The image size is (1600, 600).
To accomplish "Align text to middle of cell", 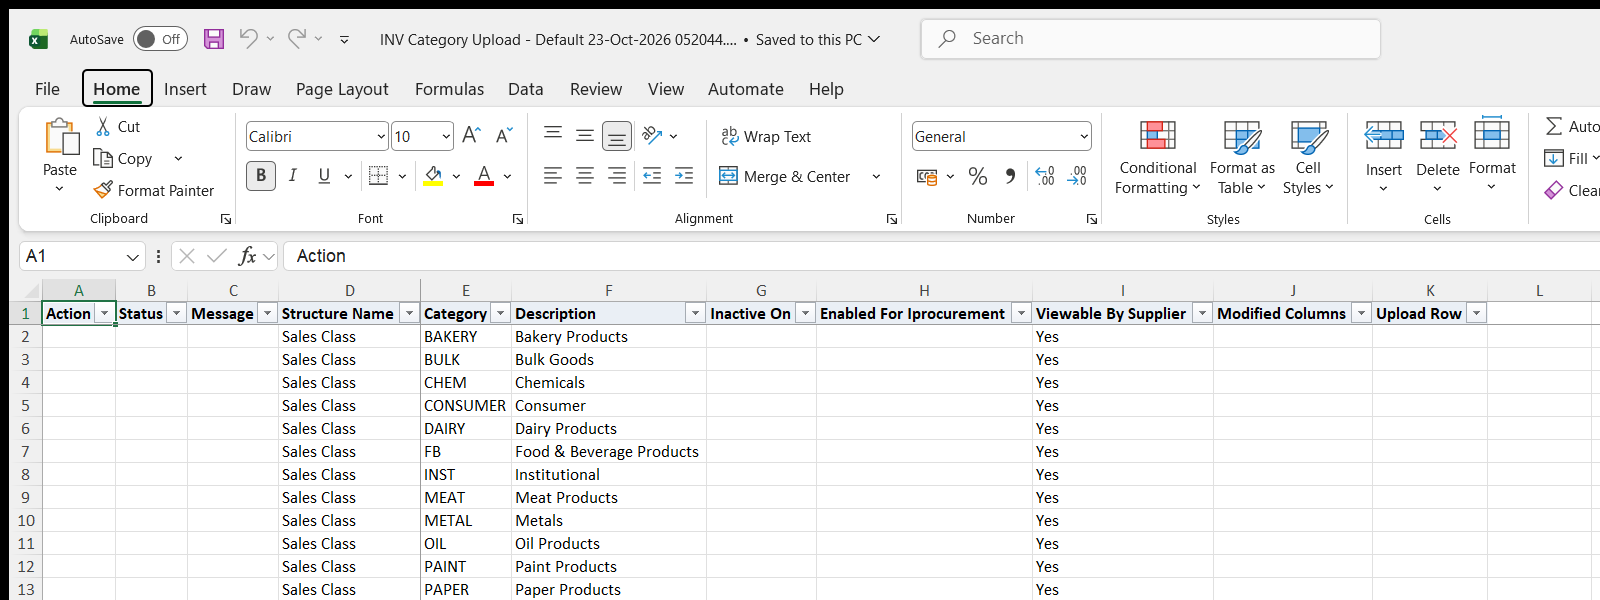I will [x=585, y=135].
